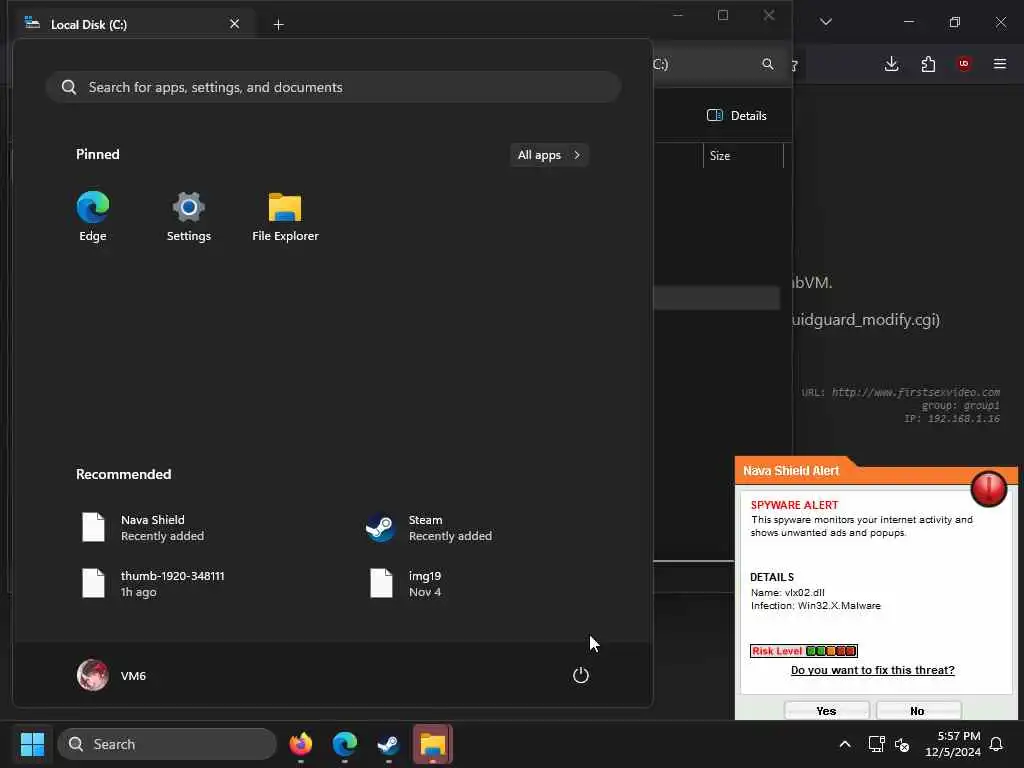
Task: Open Nava Shield recommended item
Action: click(143, 528)
